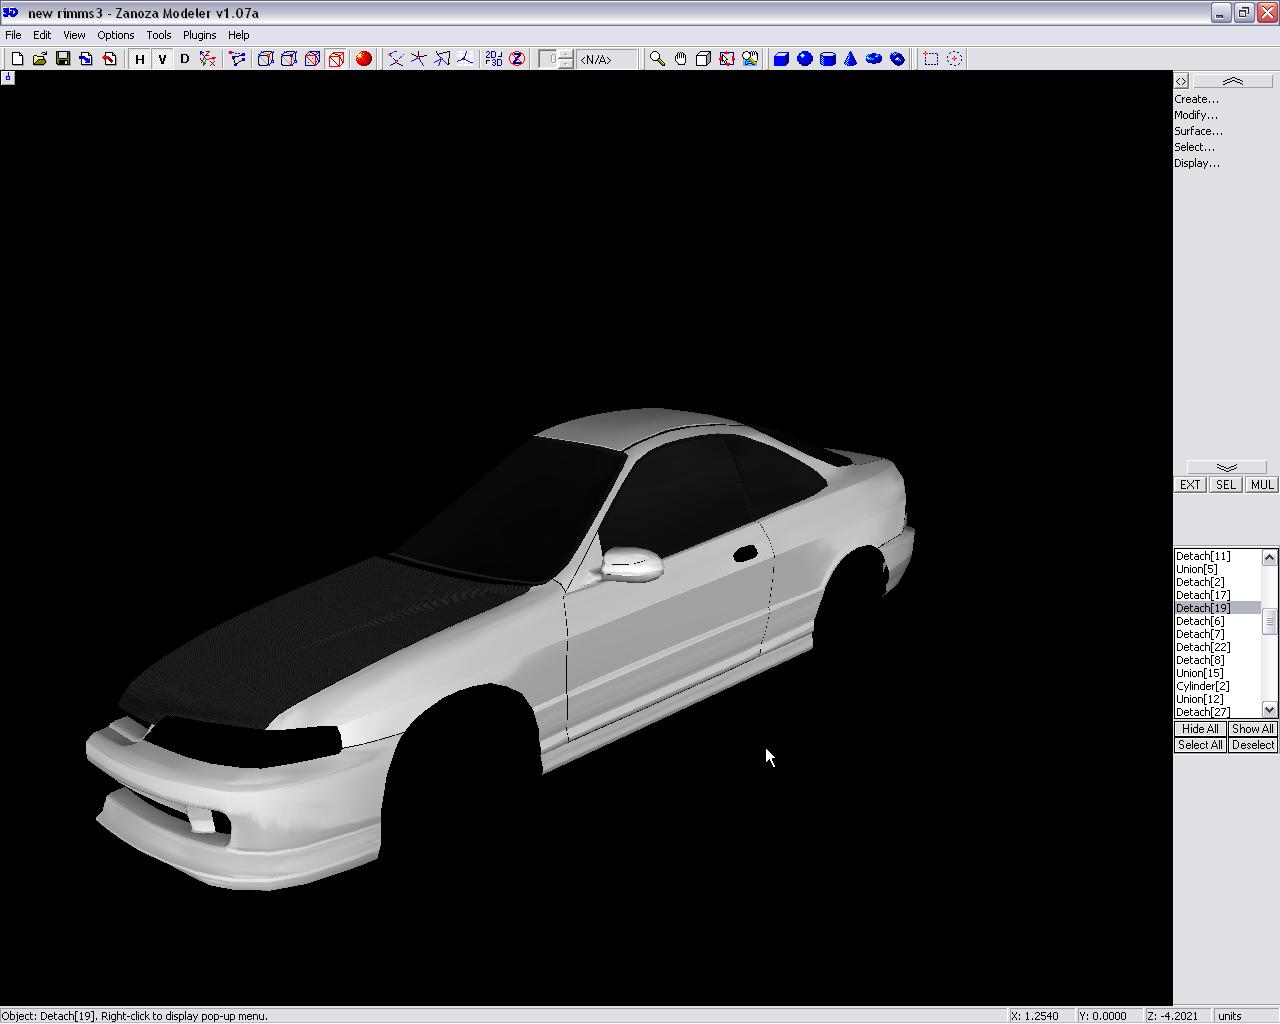1280x1024 pixels.
Task: Open the Tools menu
Action: (x=158, y=35)
